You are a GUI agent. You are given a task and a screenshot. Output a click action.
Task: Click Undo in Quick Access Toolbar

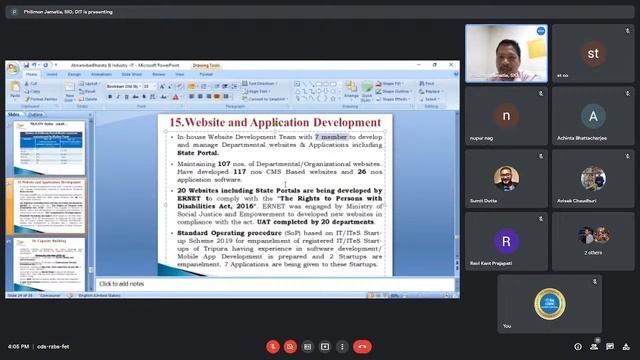pyautogui.click(x=35, y=65)
